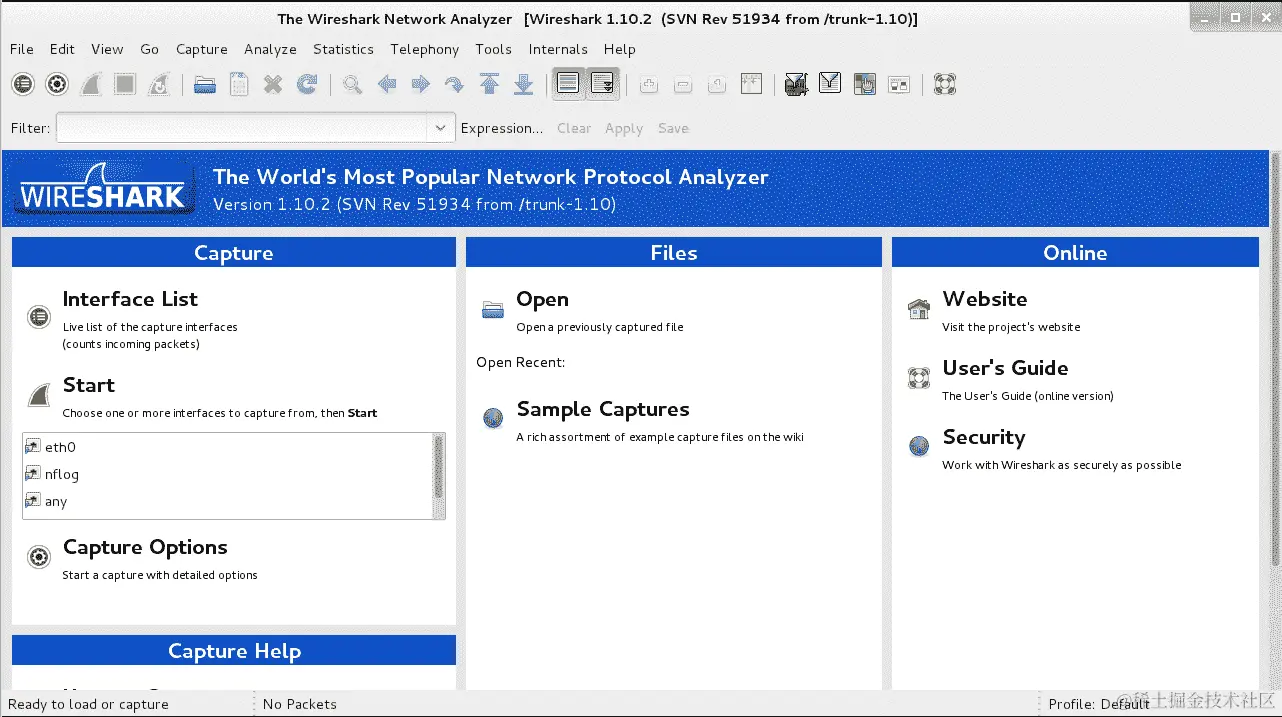Click the find packet magnifier toolbar icon
Image resolution: width=1282 pixels, height=717 pixels.
point(352,84)
